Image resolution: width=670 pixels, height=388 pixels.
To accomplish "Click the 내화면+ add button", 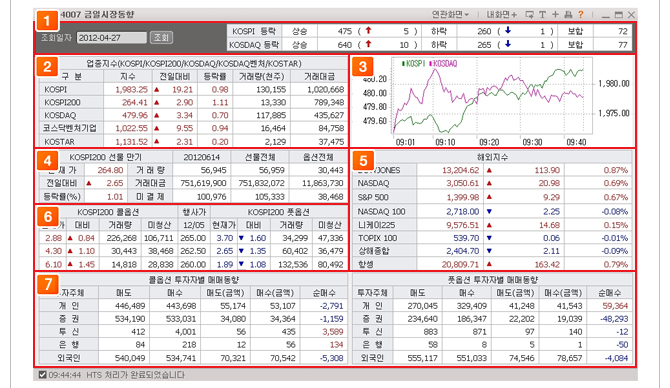I will 502,15.
